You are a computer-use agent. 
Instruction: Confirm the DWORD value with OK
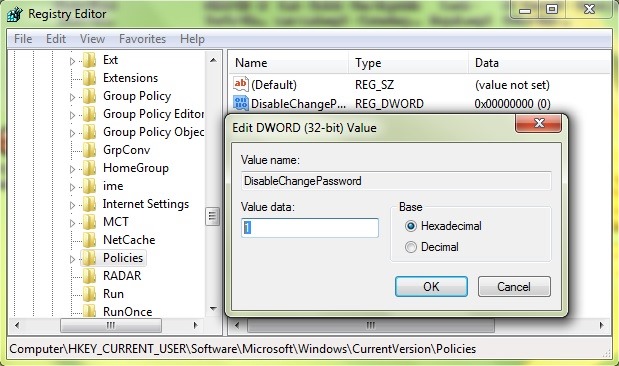pos(431,286)
